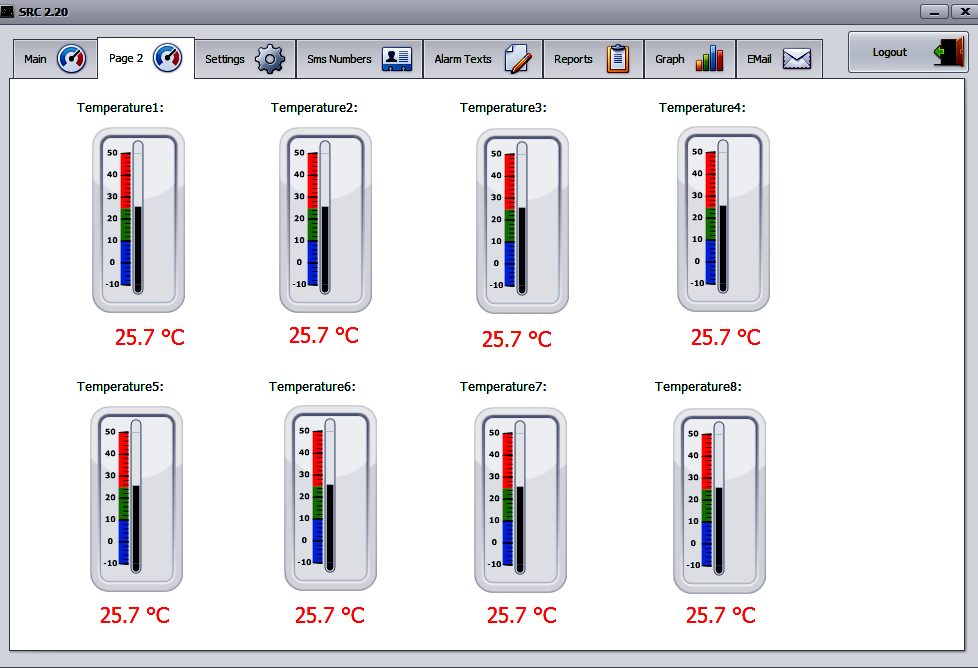Click the clipboard icon for Reports
The height and width of the screenshot is (668, 978).
pos(618,59)
